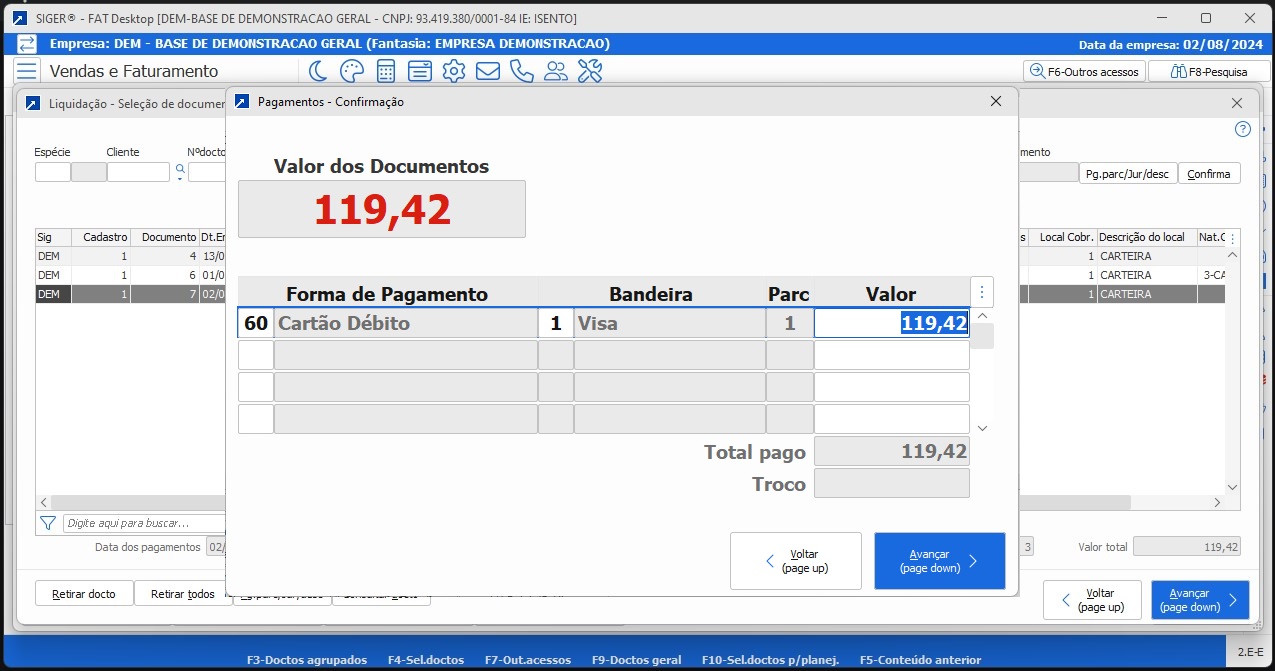Open the color theme palette icon
This screenshot has width=1275, height=671.
coord(351,71)
